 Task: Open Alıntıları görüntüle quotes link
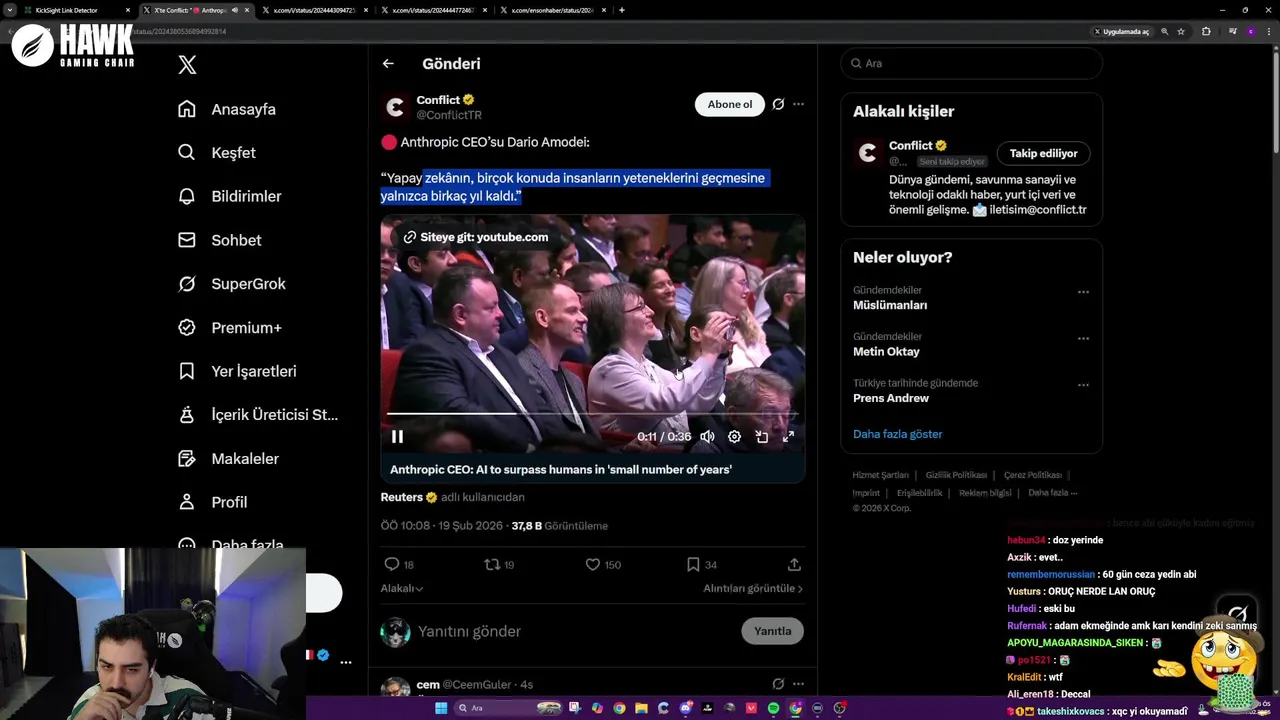pyautogui.click(x=753, y=588)
